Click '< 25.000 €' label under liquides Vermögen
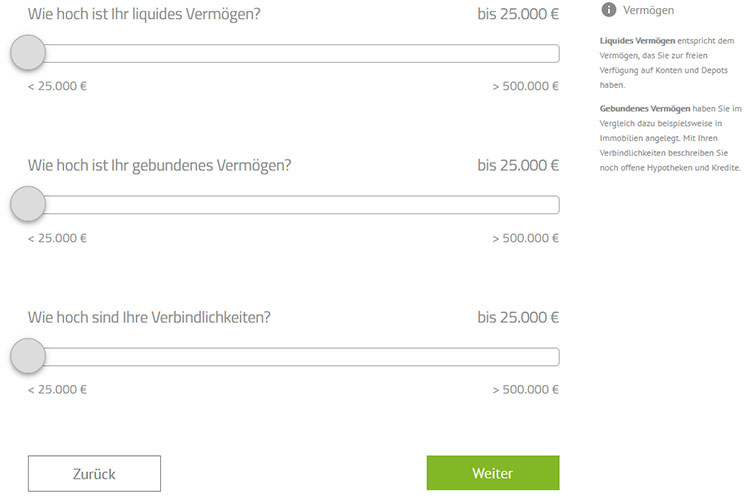This screenshot has width=750, height=502. pos(57,86)
